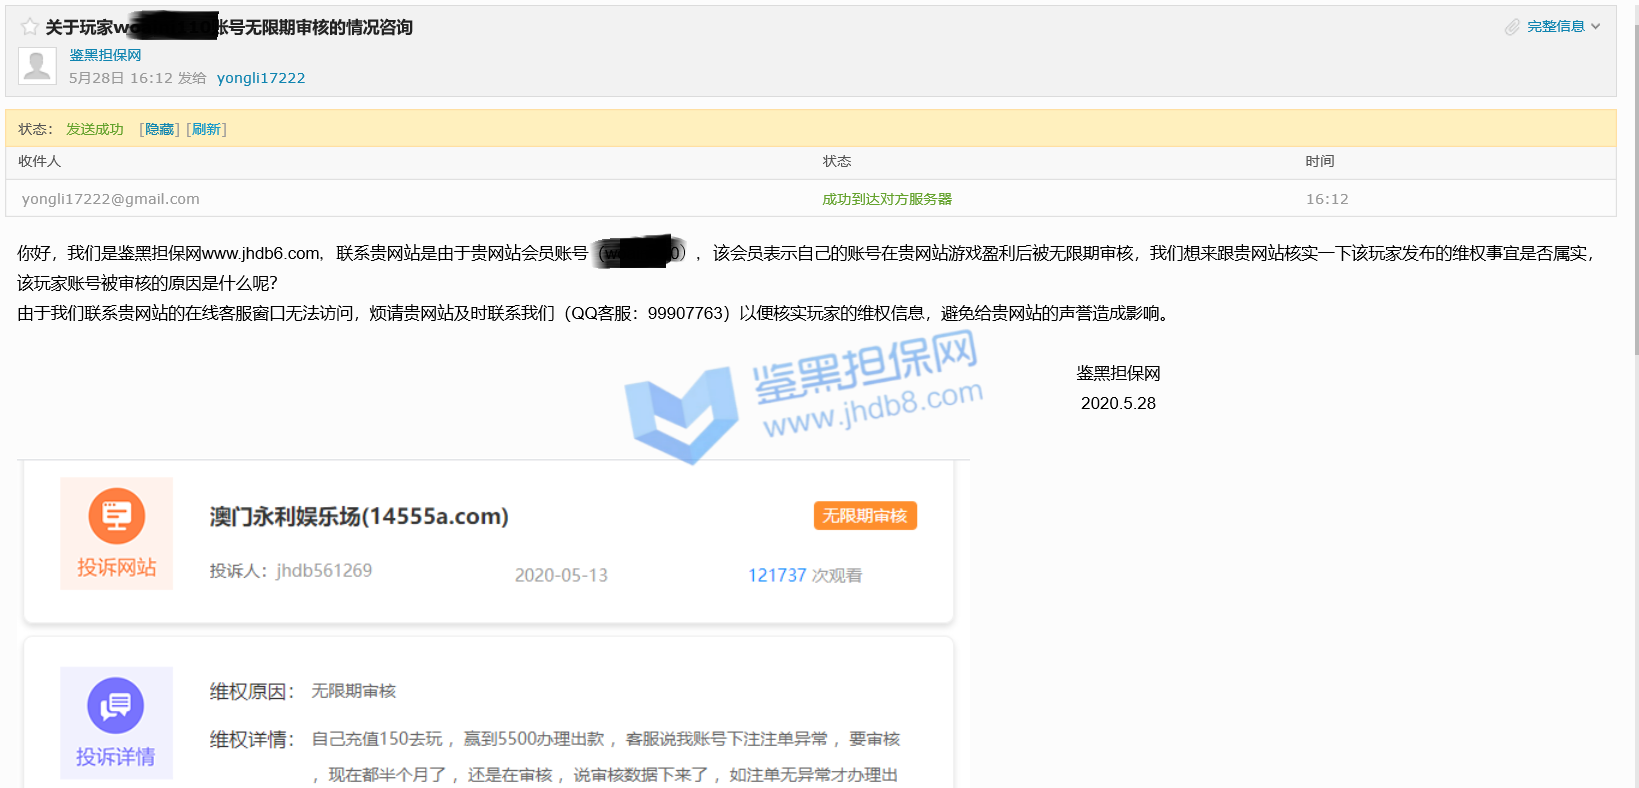Screen dimensions: 1639x788
Task: Click the paperclip attachment icon
Action: pyautogui.click(x=1512, y=27)
